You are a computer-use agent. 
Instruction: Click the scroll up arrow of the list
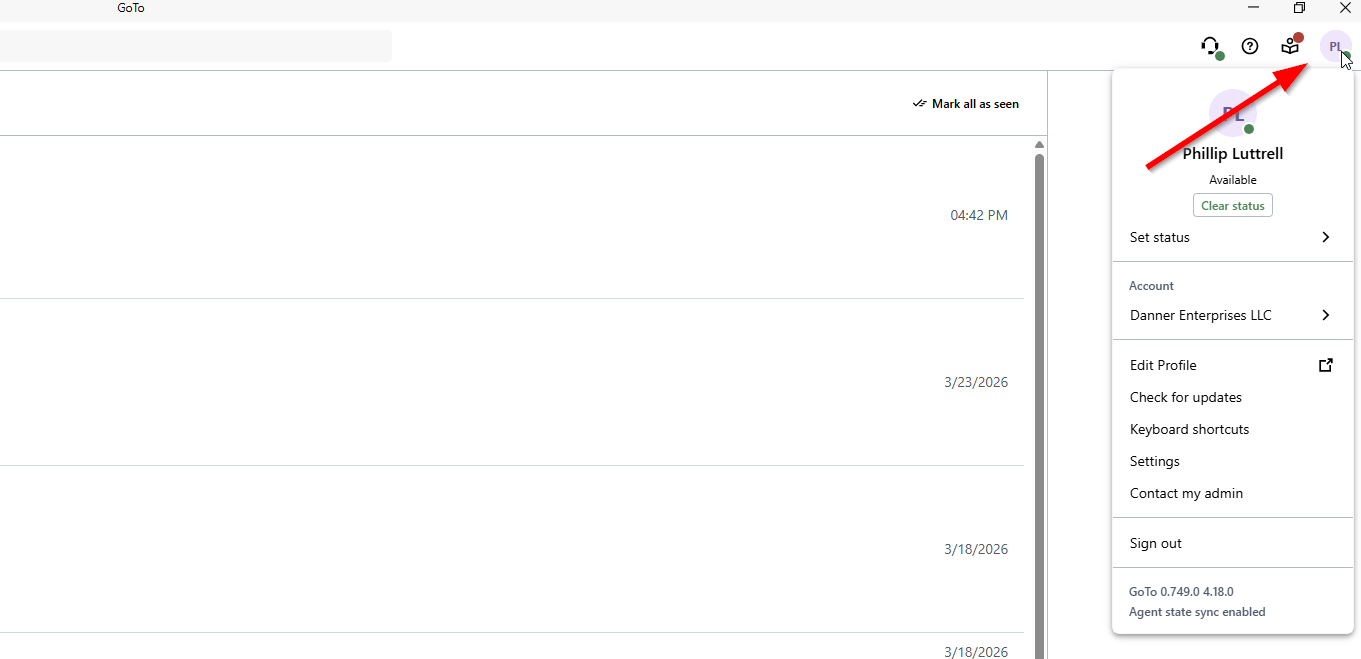[x=1039, y=145]
